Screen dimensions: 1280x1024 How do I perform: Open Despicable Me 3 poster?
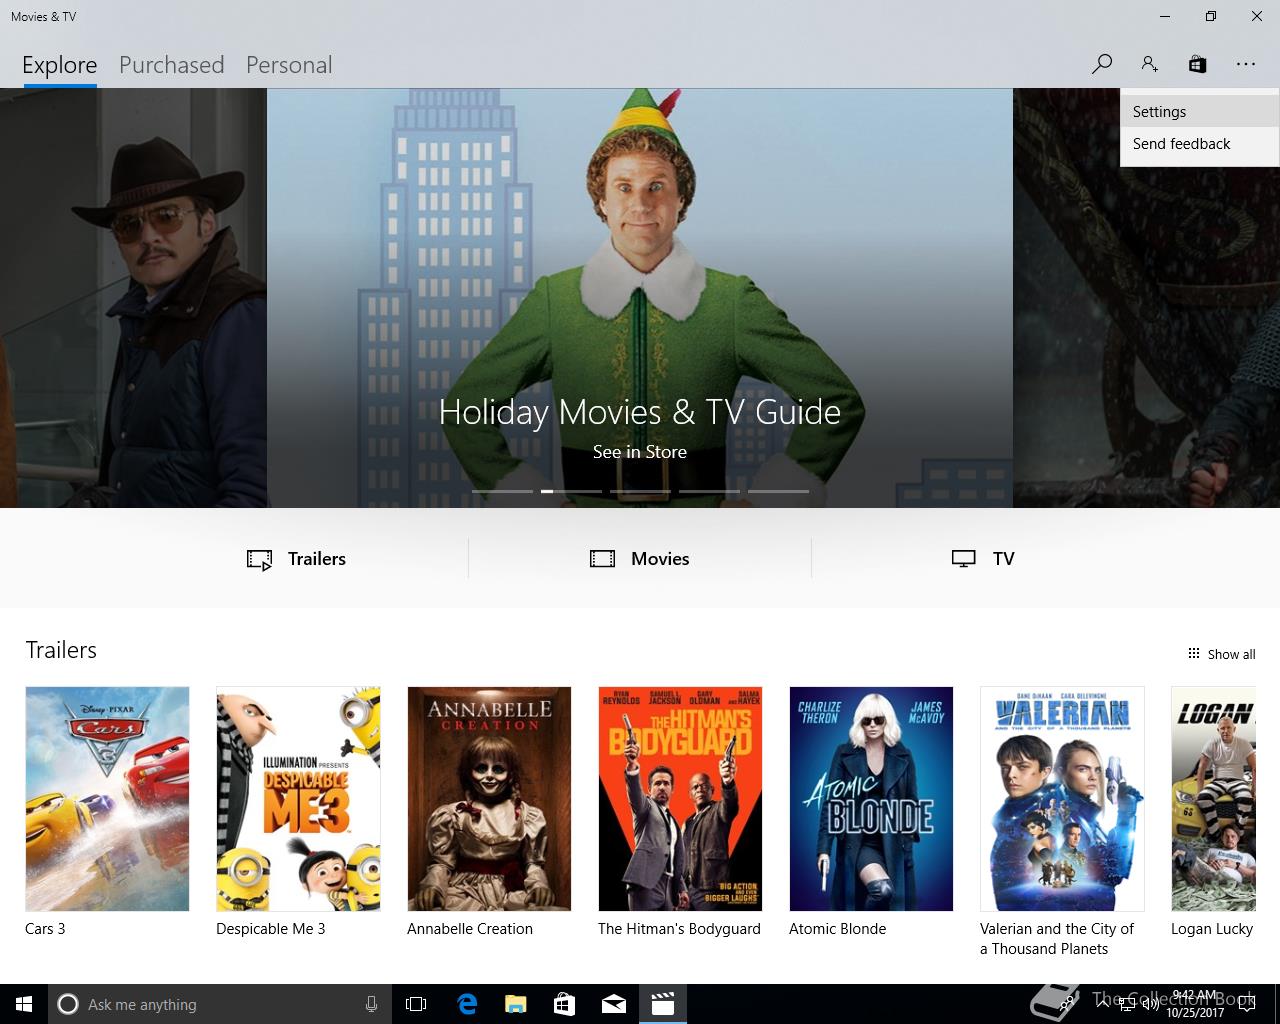coord(298,798)
